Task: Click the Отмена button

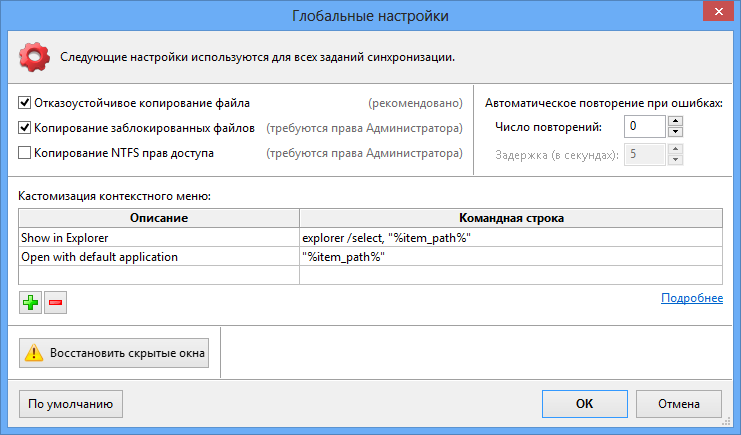Action: (x=678, y=404)
